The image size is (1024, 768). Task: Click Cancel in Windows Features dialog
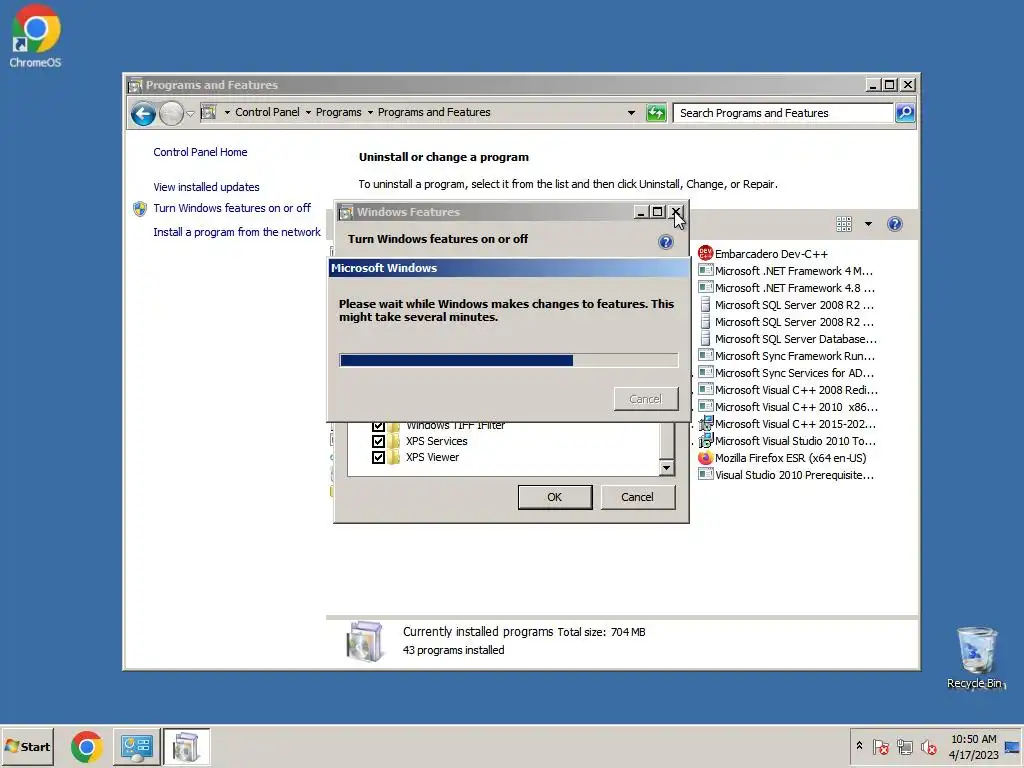pyautogui.click(x=637, y=497)
